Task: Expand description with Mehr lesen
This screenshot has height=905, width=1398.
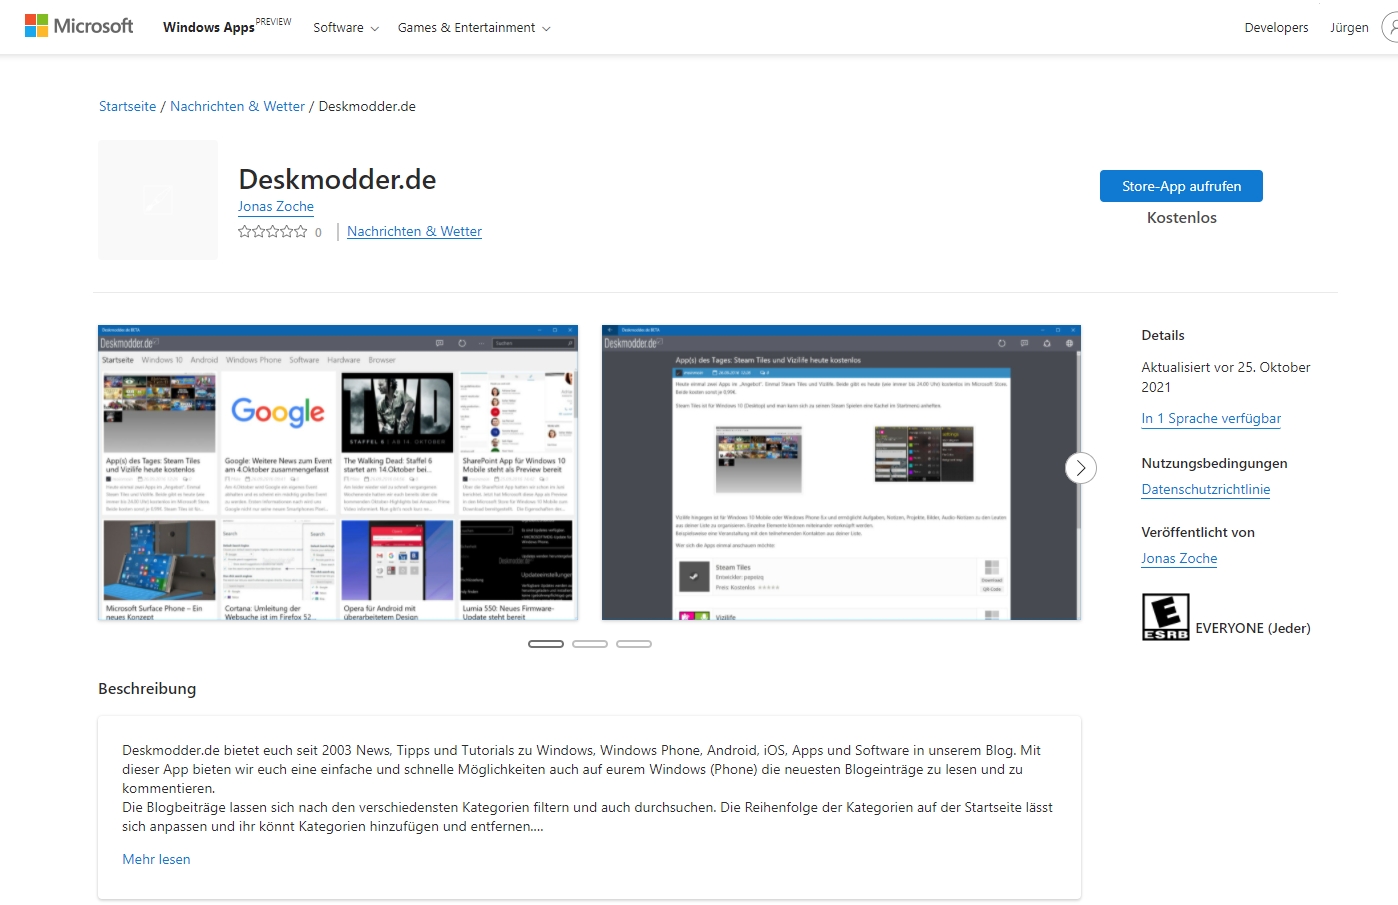Action: [x=156, y=859]
